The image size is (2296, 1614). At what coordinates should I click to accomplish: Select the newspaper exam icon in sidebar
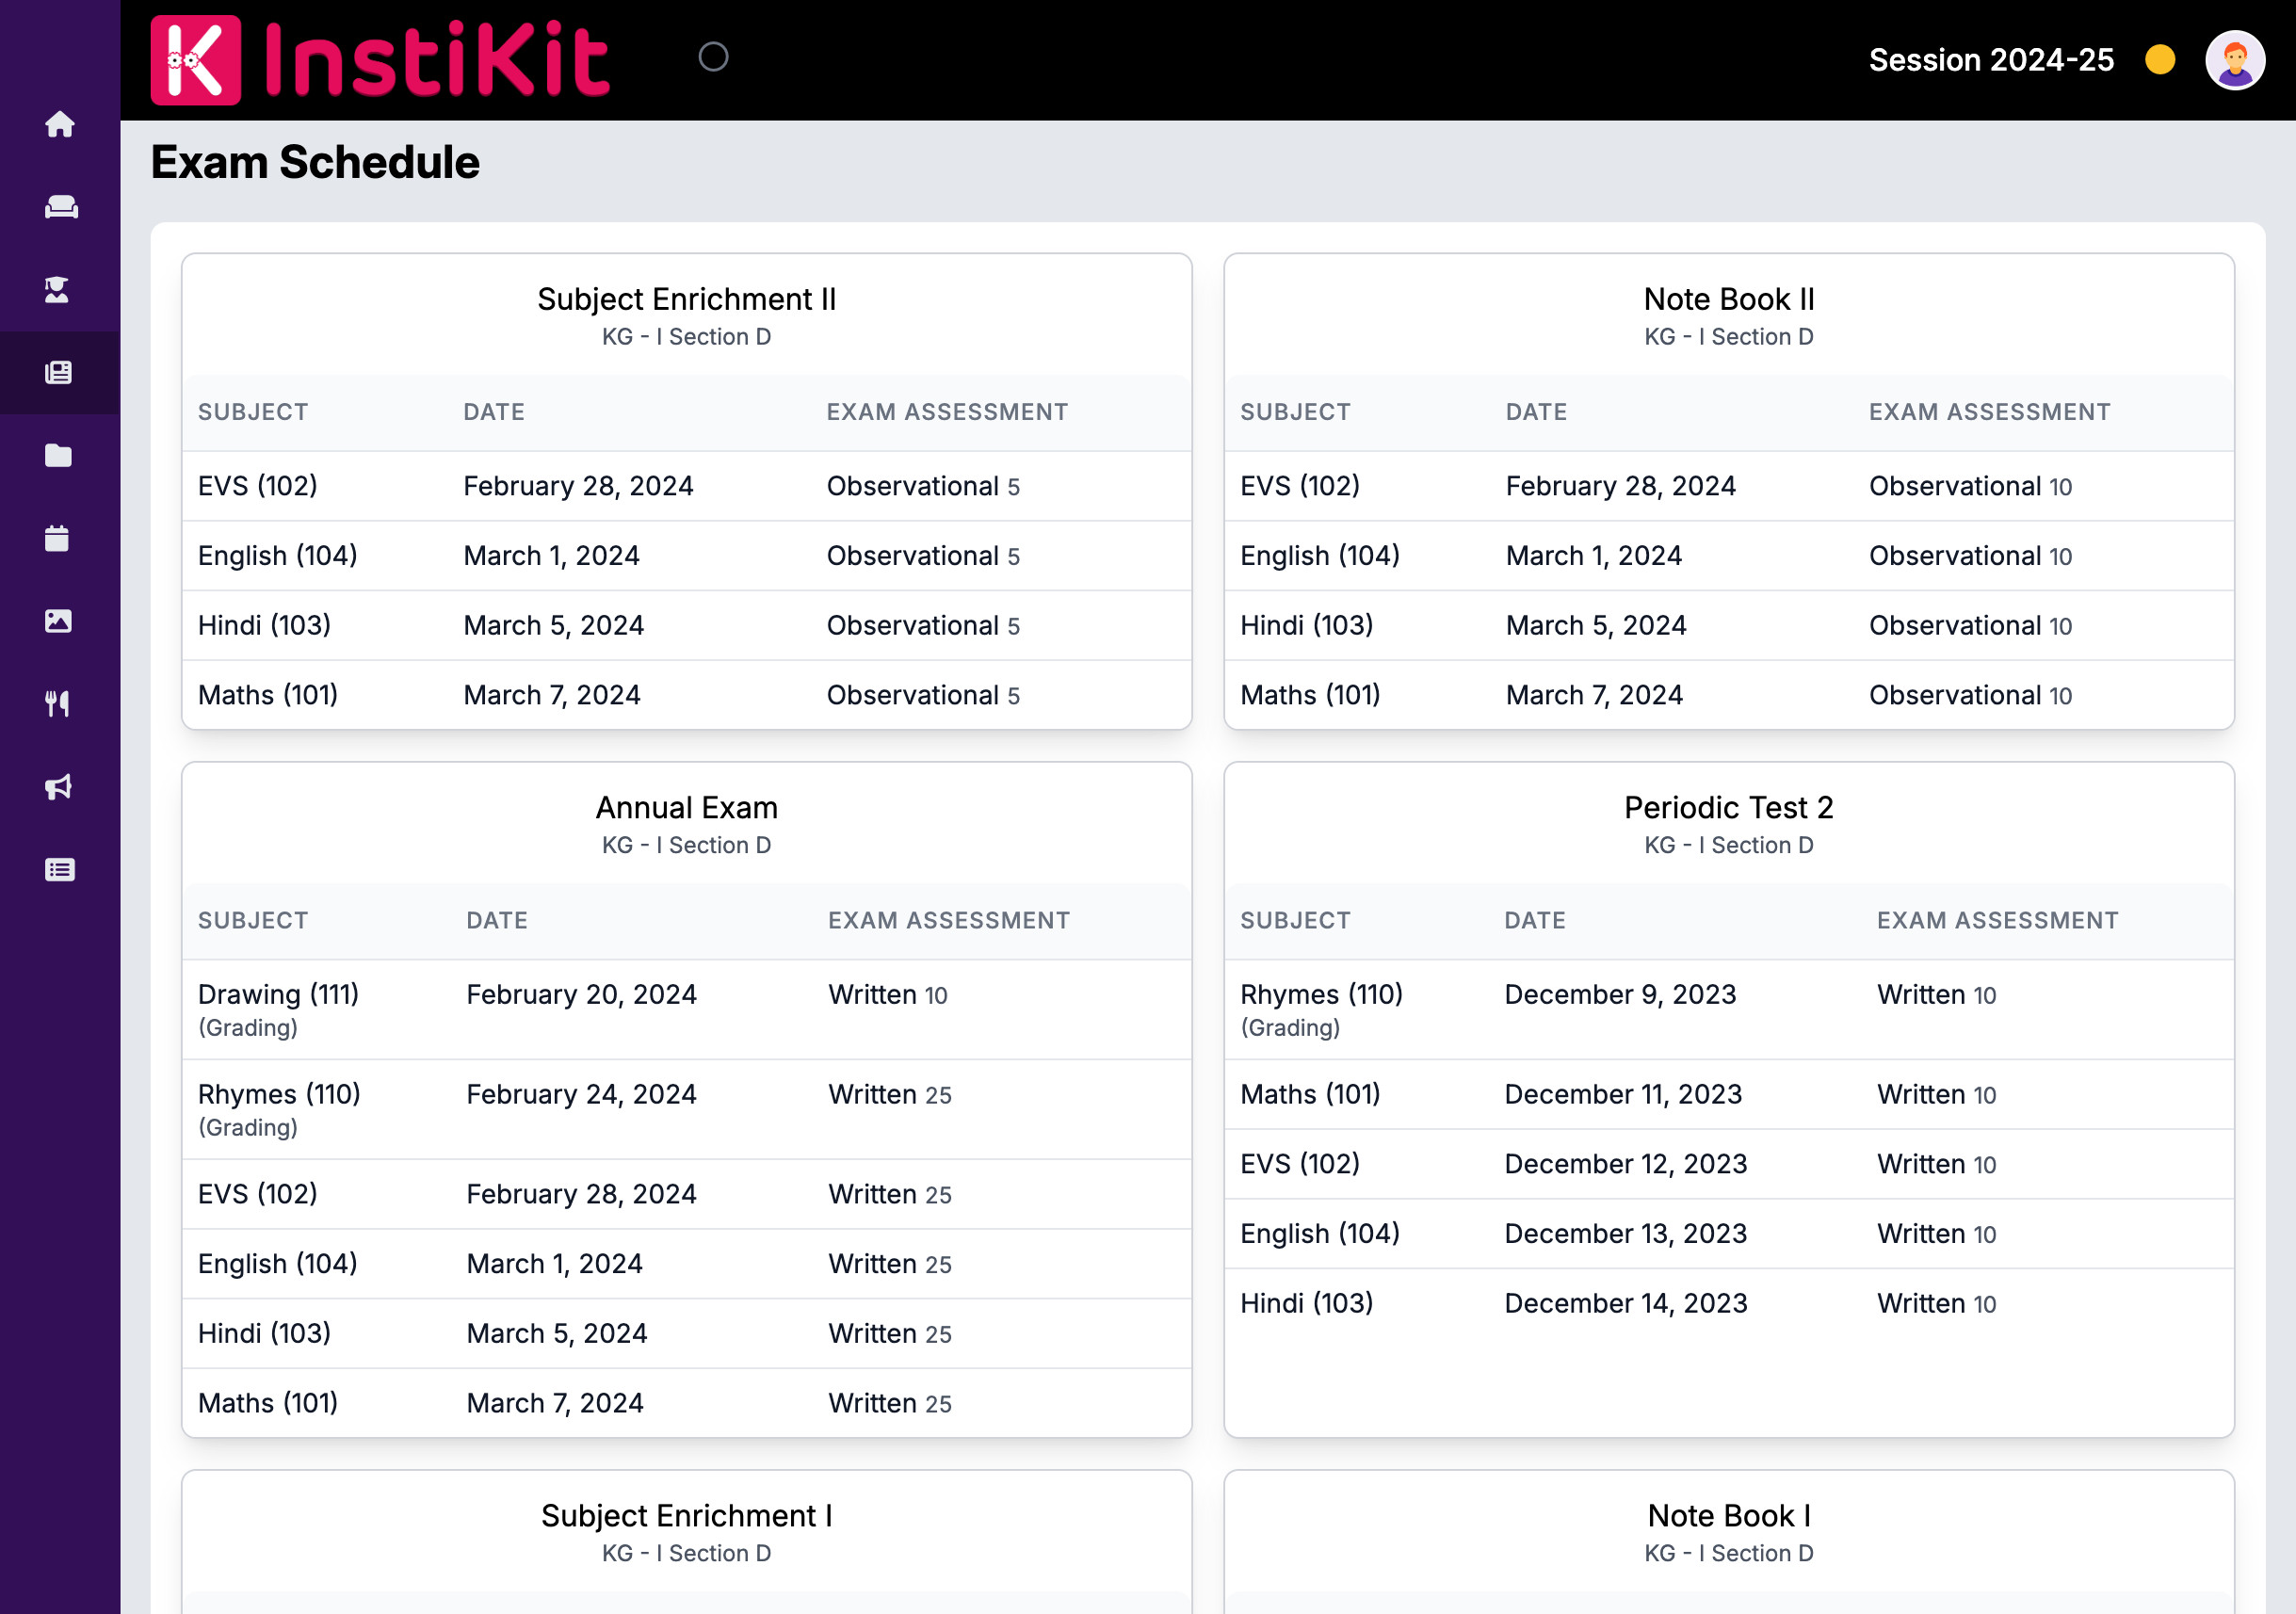[x=59, y=373]
